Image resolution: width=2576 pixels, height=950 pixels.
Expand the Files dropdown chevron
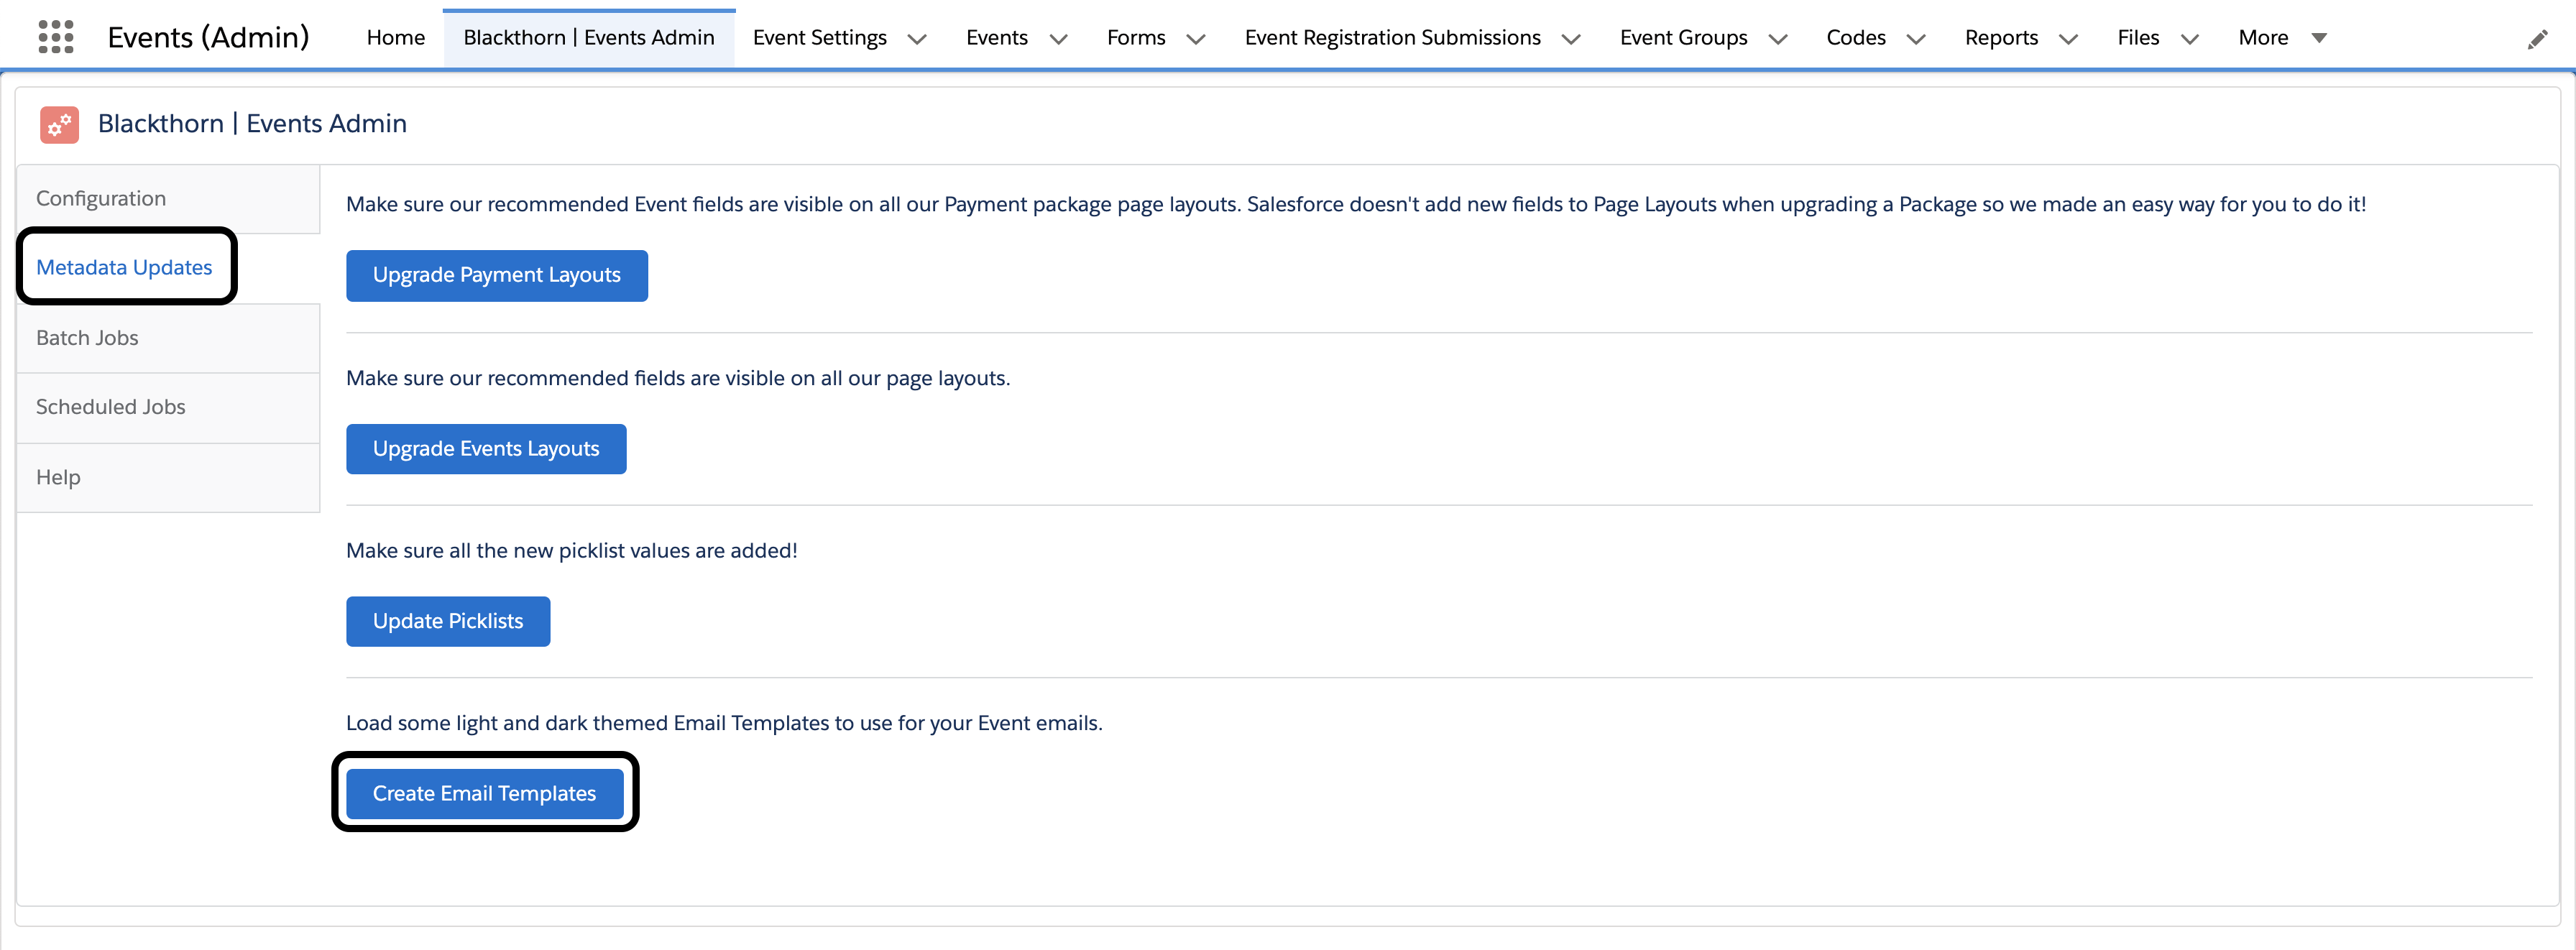pos(2189,39)
